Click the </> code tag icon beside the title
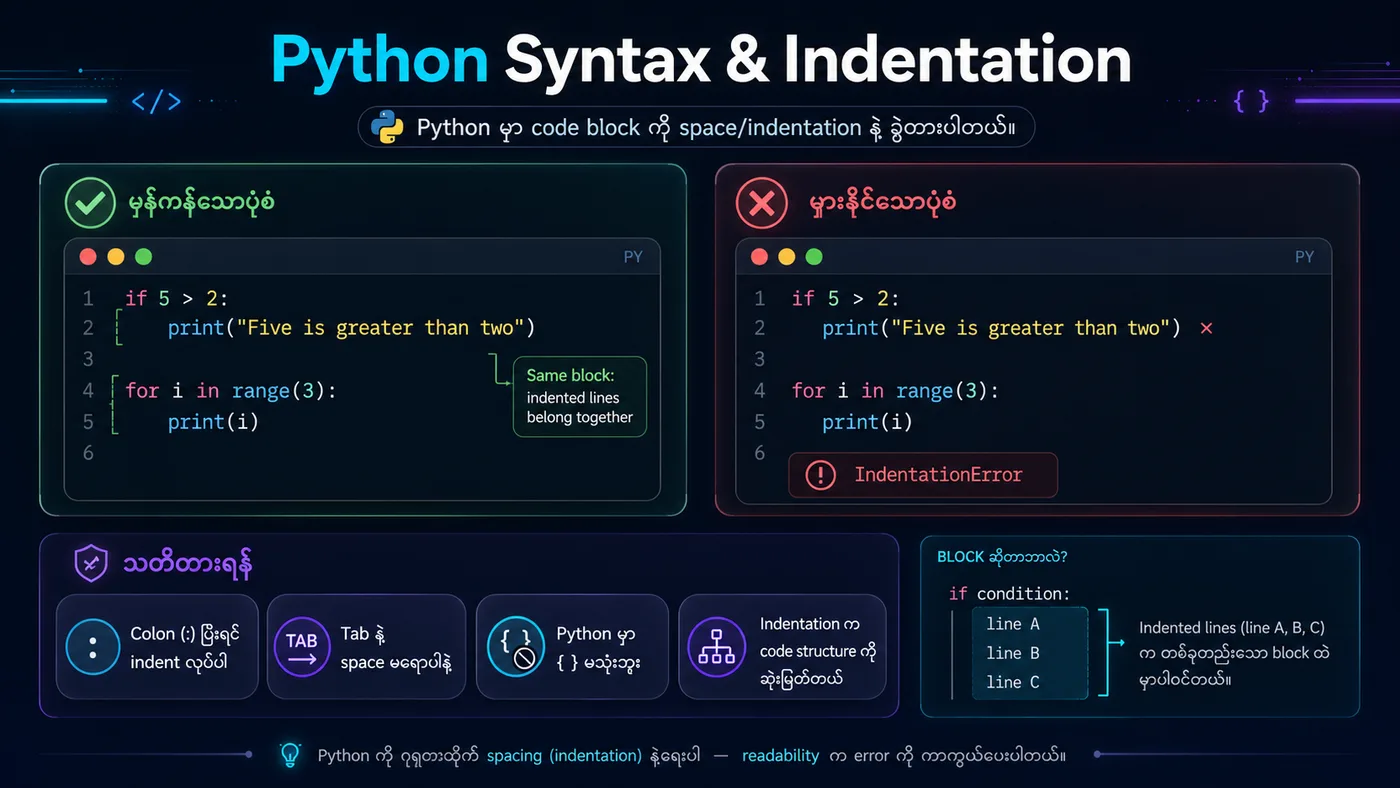 point(156,101)
